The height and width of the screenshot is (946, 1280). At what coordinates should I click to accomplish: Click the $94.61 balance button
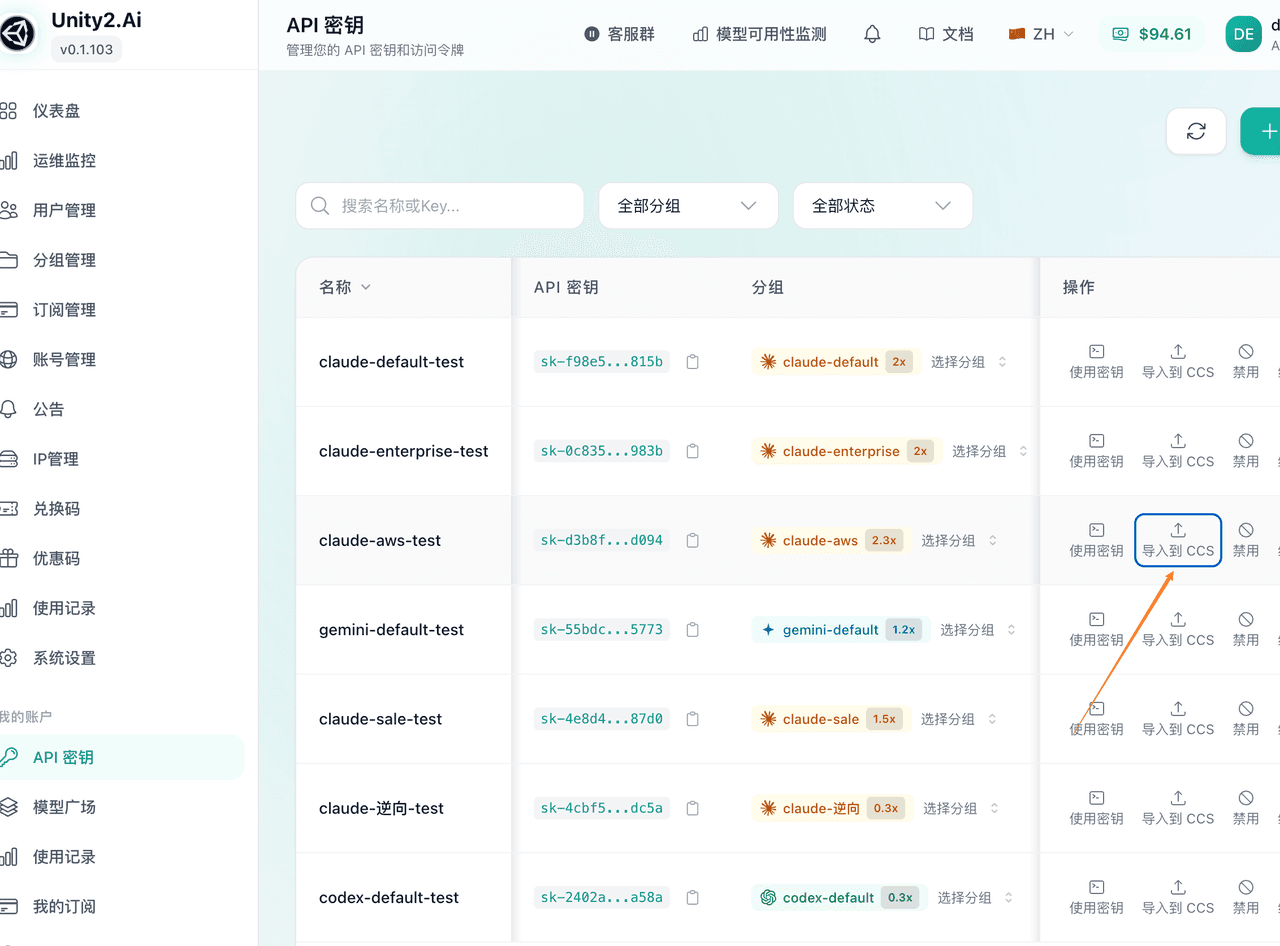(1152, 34)
